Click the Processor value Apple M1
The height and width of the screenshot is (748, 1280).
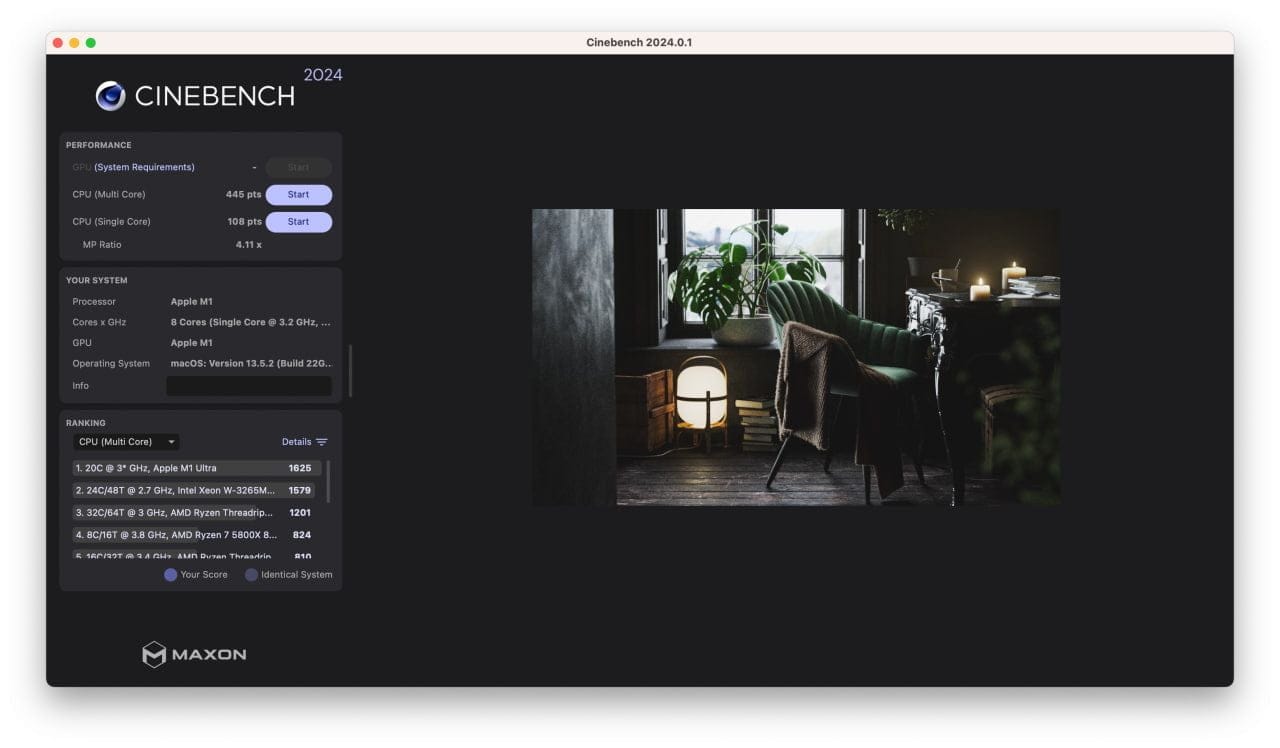coord(192,302)
